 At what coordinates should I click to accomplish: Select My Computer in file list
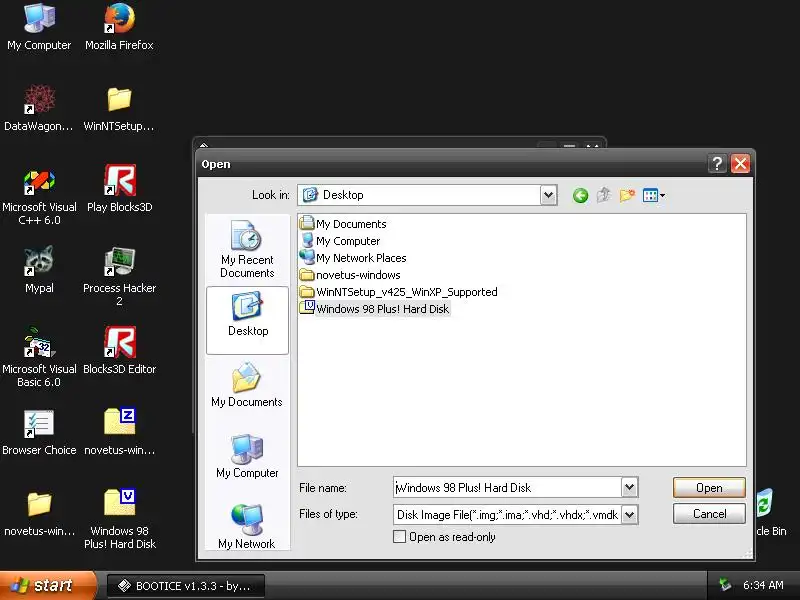(340, 241)
